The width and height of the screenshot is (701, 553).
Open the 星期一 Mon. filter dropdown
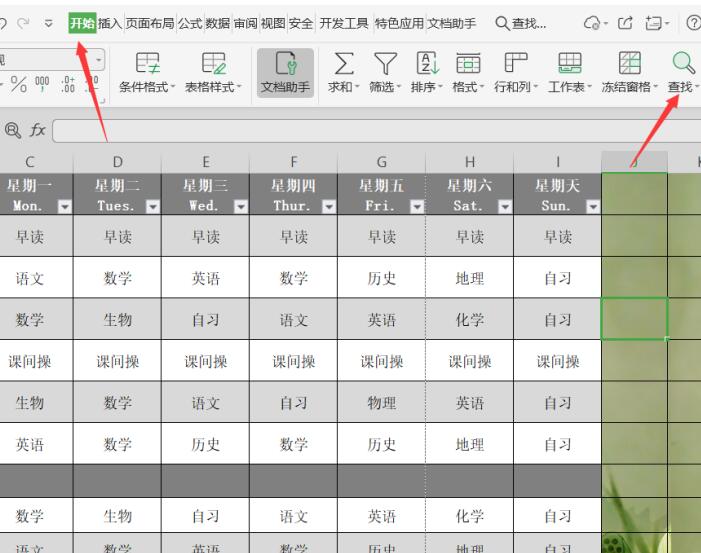coord(64,207)
